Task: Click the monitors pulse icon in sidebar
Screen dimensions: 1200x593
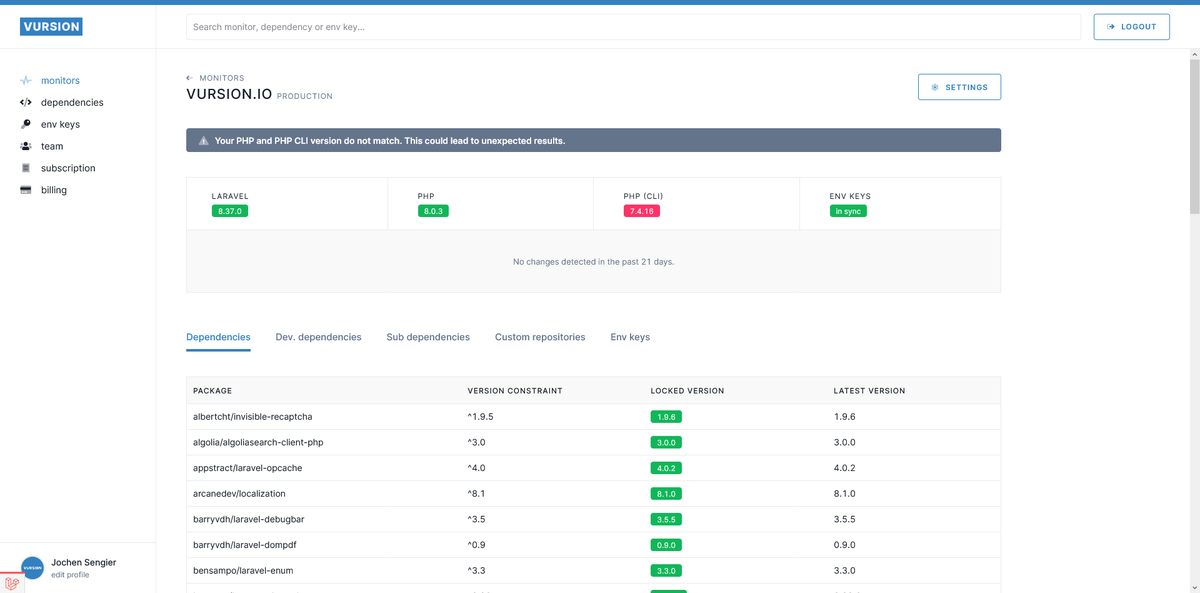Action: (26, 81)
